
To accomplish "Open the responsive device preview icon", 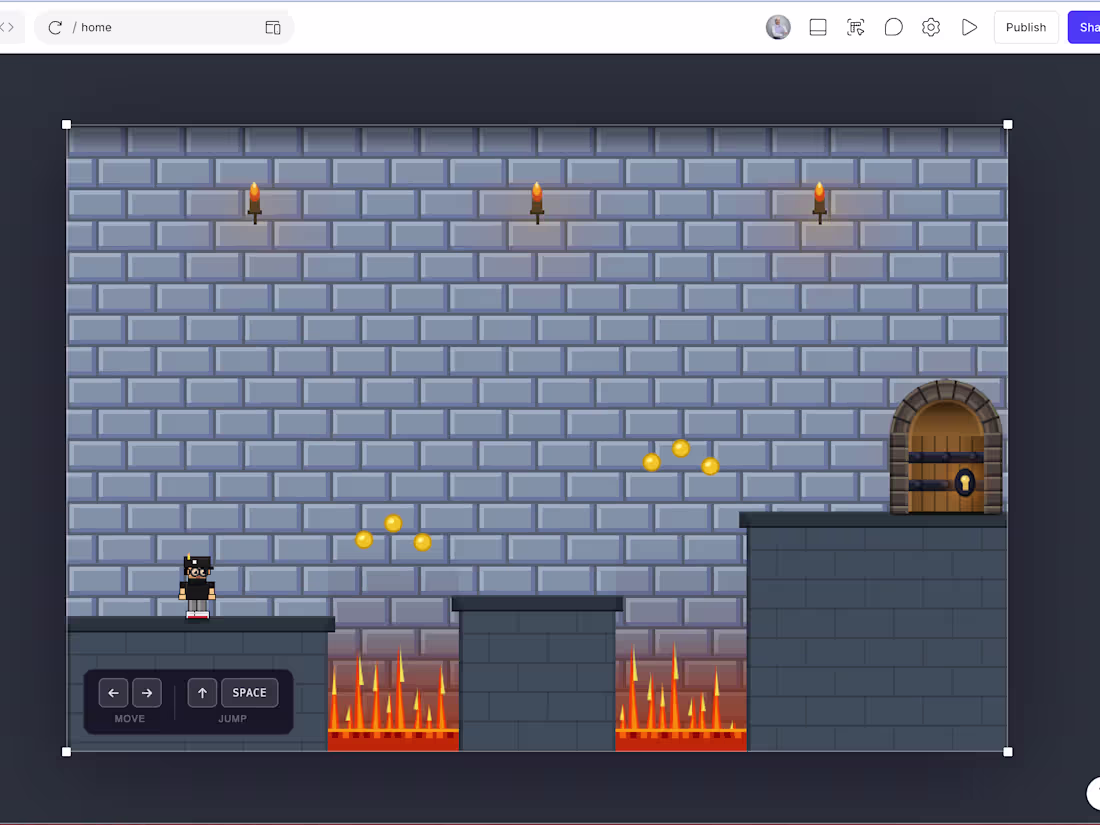I will tap(273, 27).
